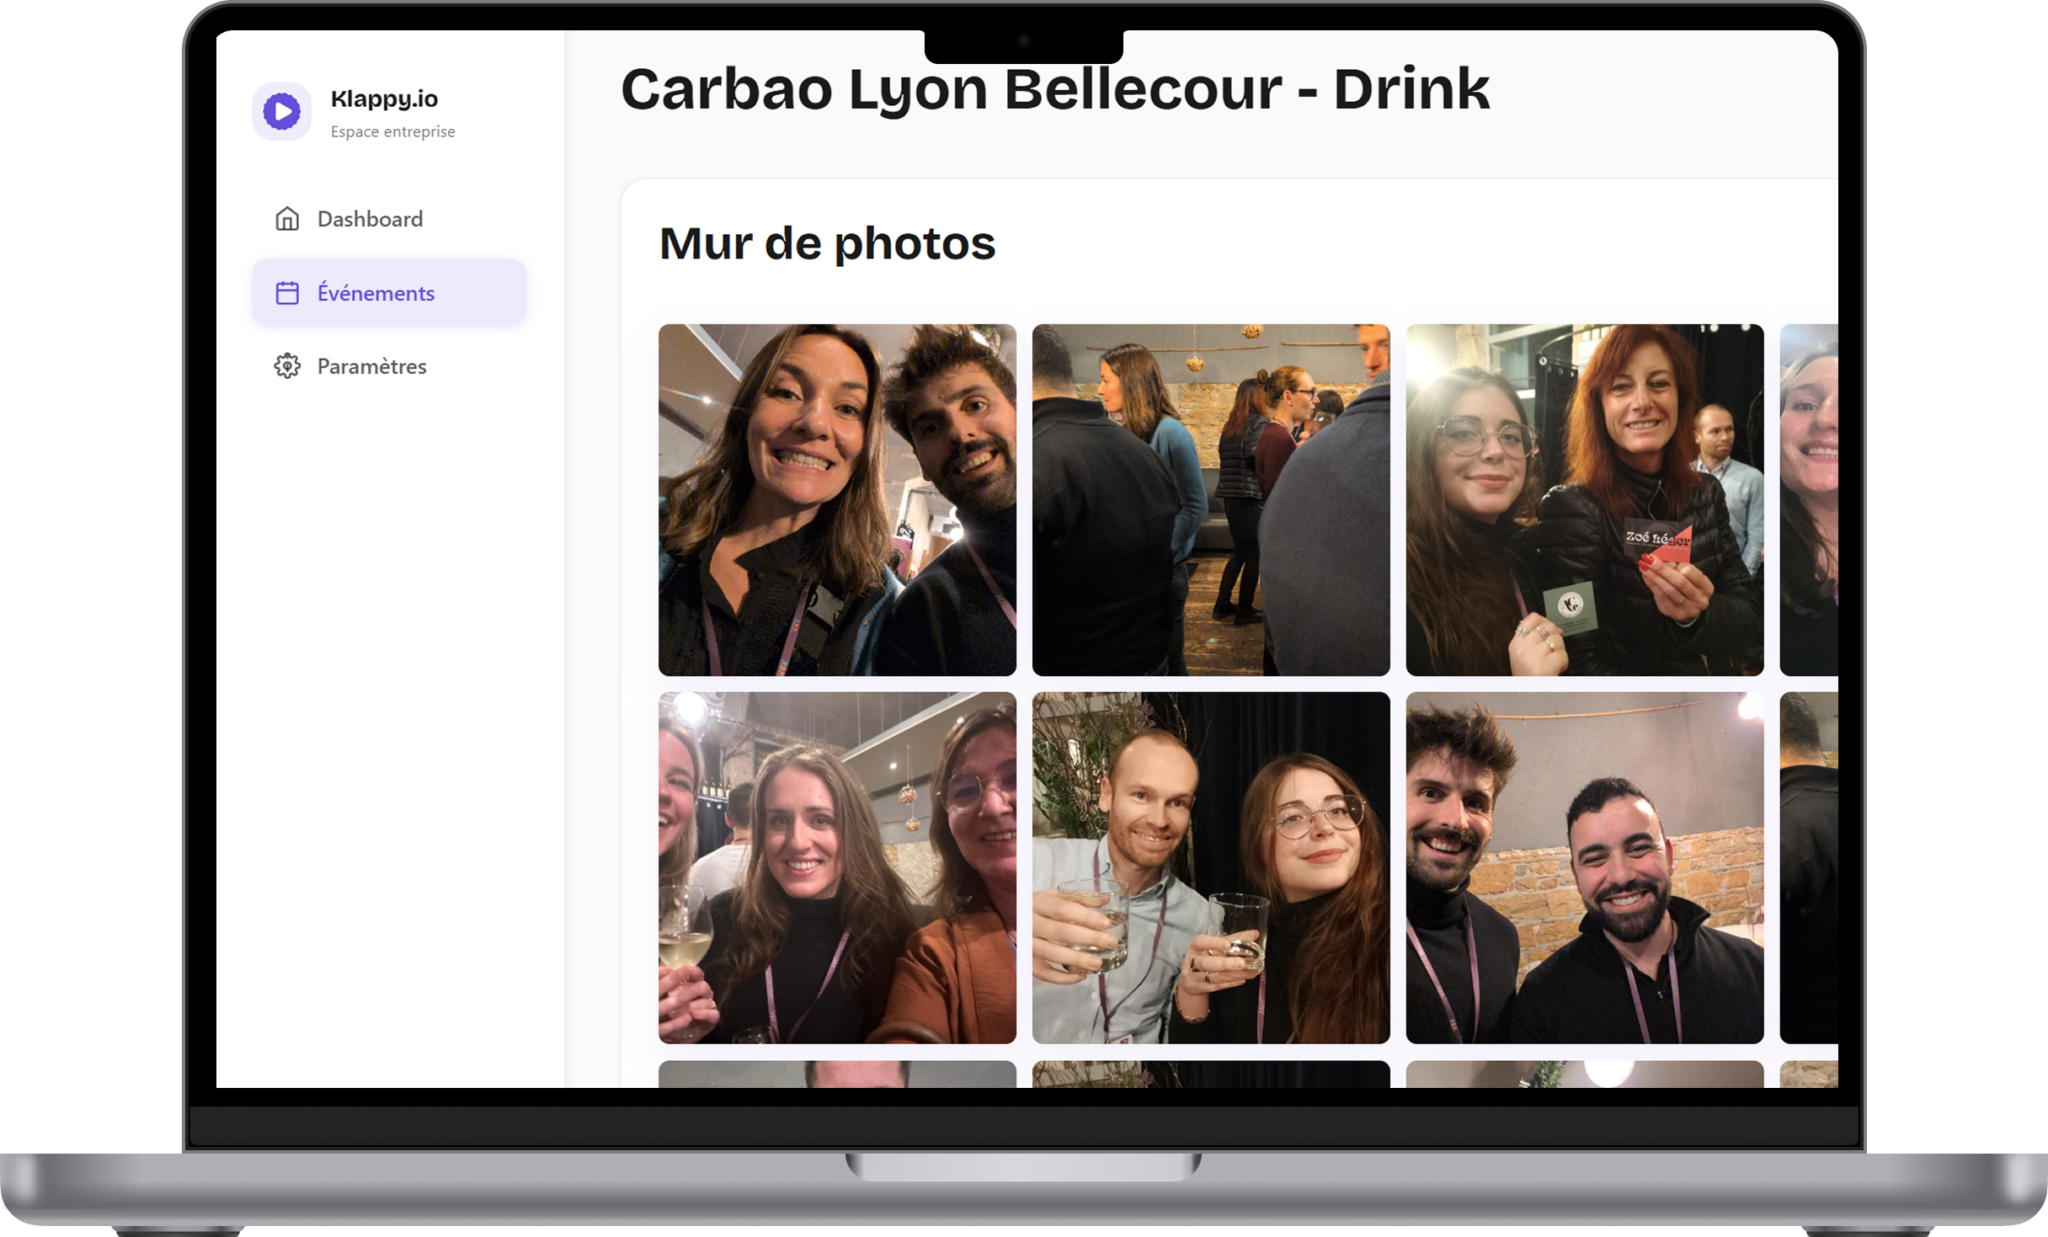This screenshot has width=2048, height=1237.
Task: Click the Klappy.io purple play logo
Action: click(x=281, y=111)
